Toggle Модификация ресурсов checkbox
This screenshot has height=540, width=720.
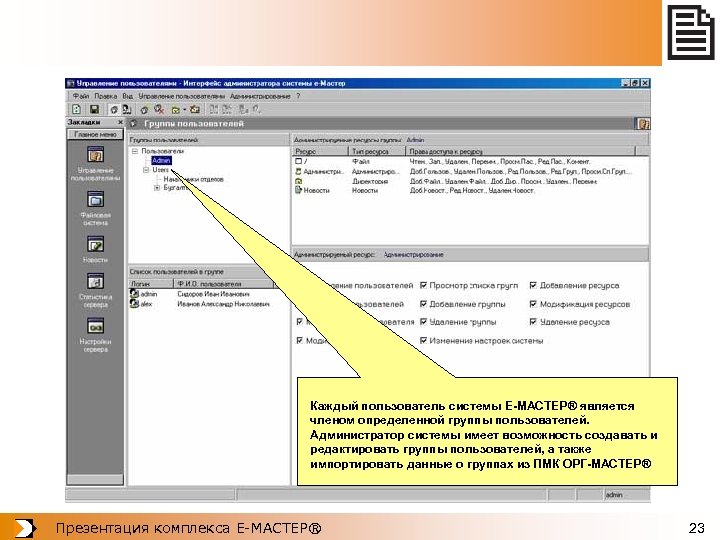point(533,304)
